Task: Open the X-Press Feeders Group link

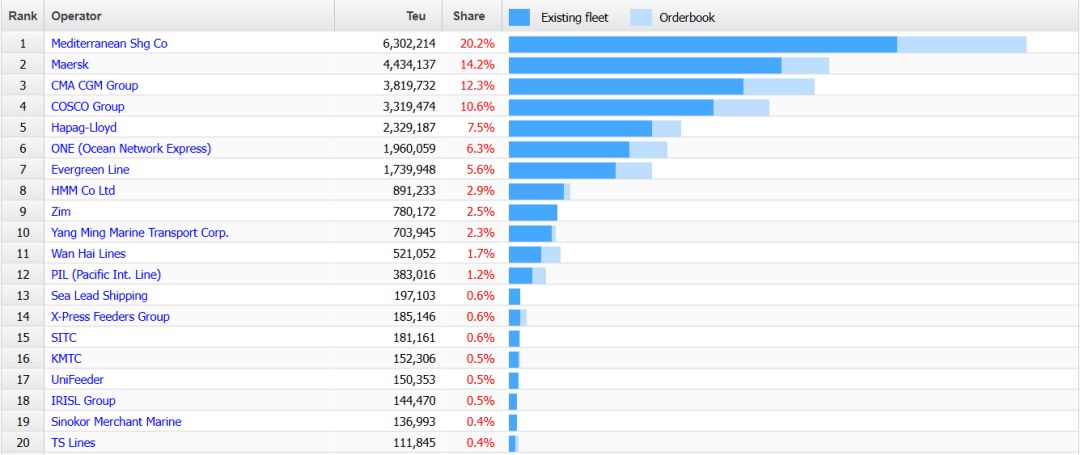Action: click(110, 317)
